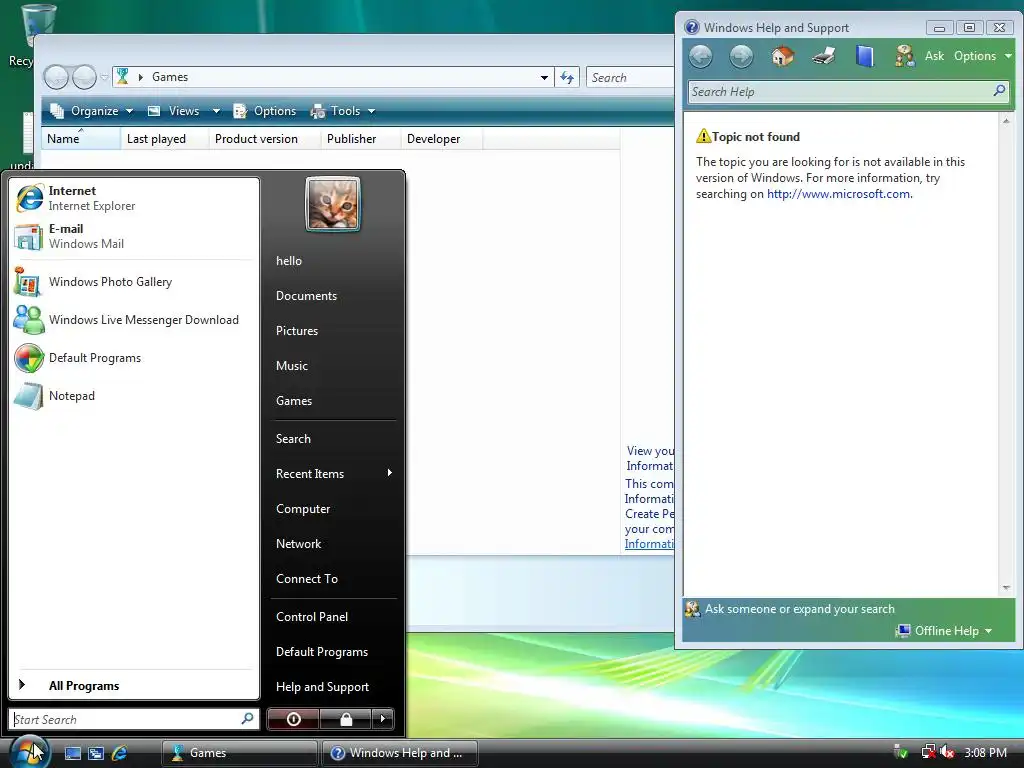Open Search from Start menu
The width and height of the screenshot is (1024, 768).
tap(333, 439)
